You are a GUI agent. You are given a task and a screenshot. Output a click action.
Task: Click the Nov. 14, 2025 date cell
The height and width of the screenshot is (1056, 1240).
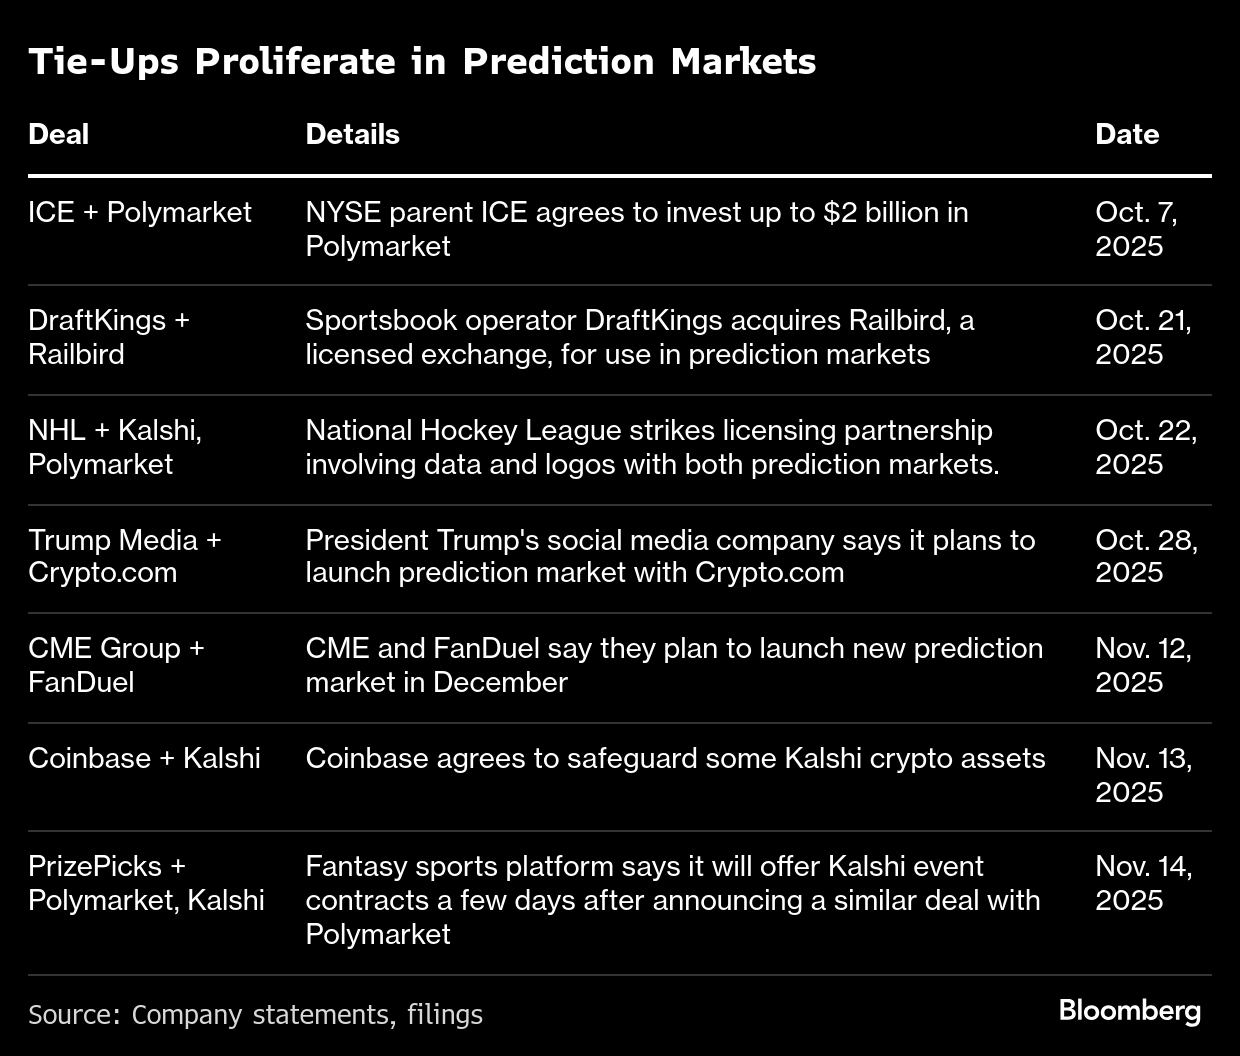[x=1143, y=883]
